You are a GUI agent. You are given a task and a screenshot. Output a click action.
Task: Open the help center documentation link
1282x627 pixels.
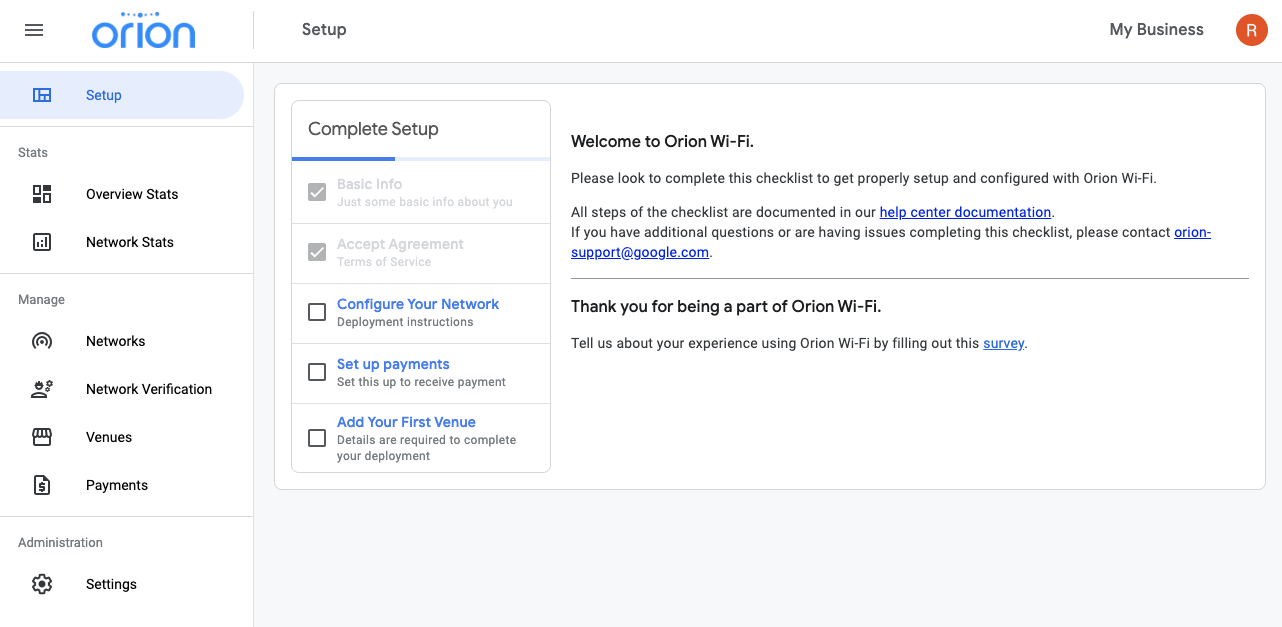pyautogui.click(x=964, y=211)
